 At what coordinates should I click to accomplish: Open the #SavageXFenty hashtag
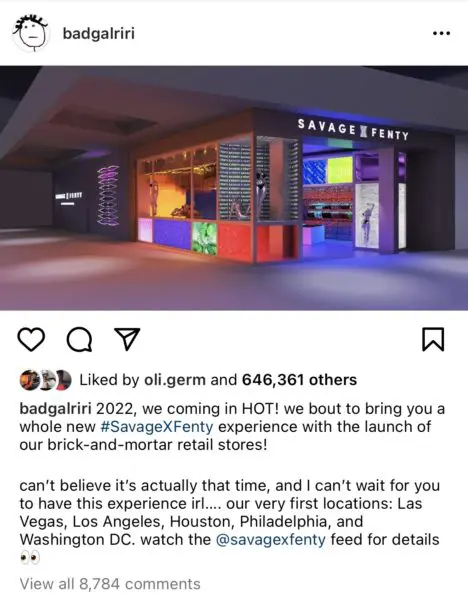click(x=157, y=427)
